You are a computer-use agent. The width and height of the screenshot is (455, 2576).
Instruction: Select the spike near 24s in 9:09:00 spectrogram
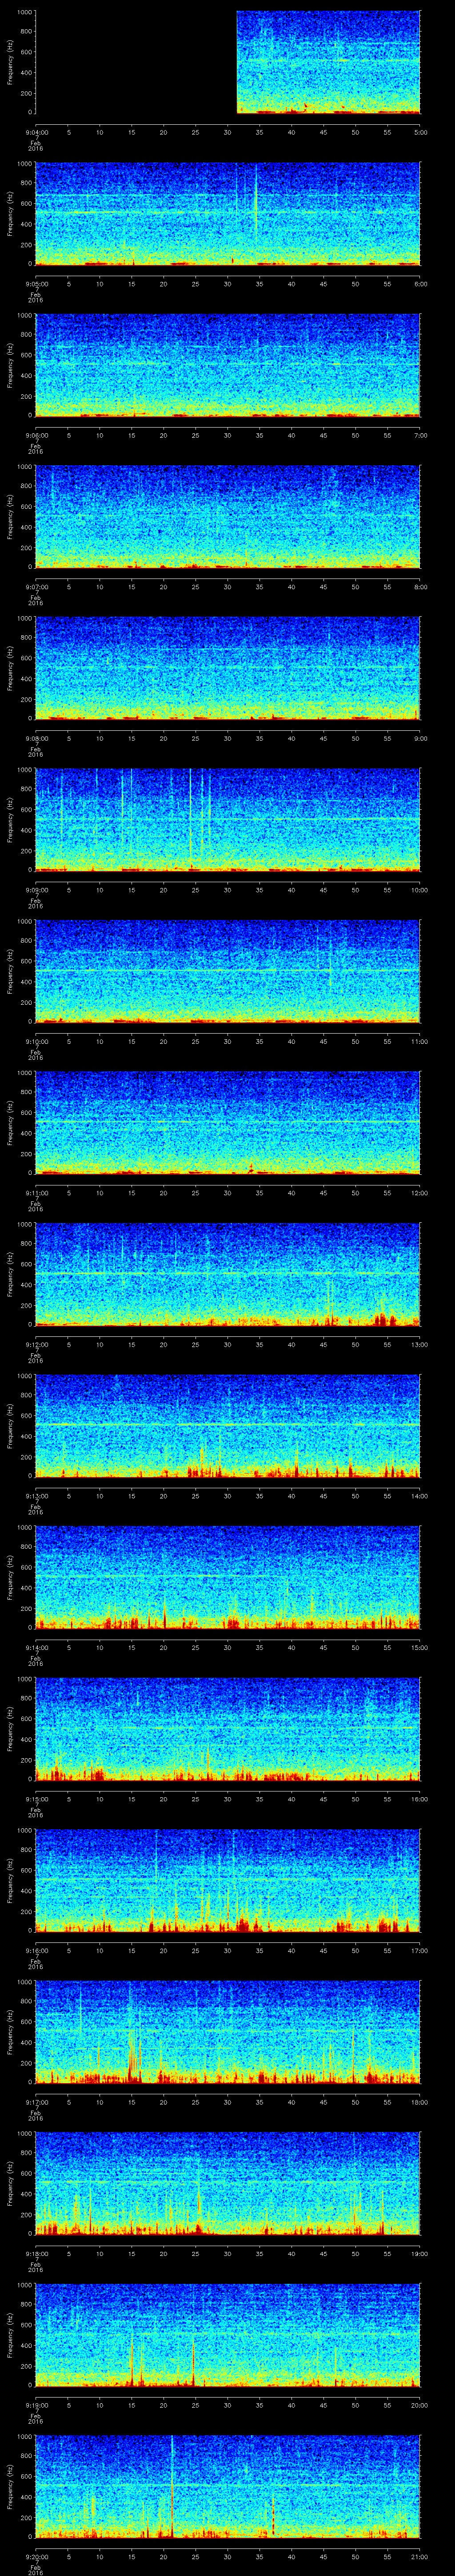(x=190, y=815)
